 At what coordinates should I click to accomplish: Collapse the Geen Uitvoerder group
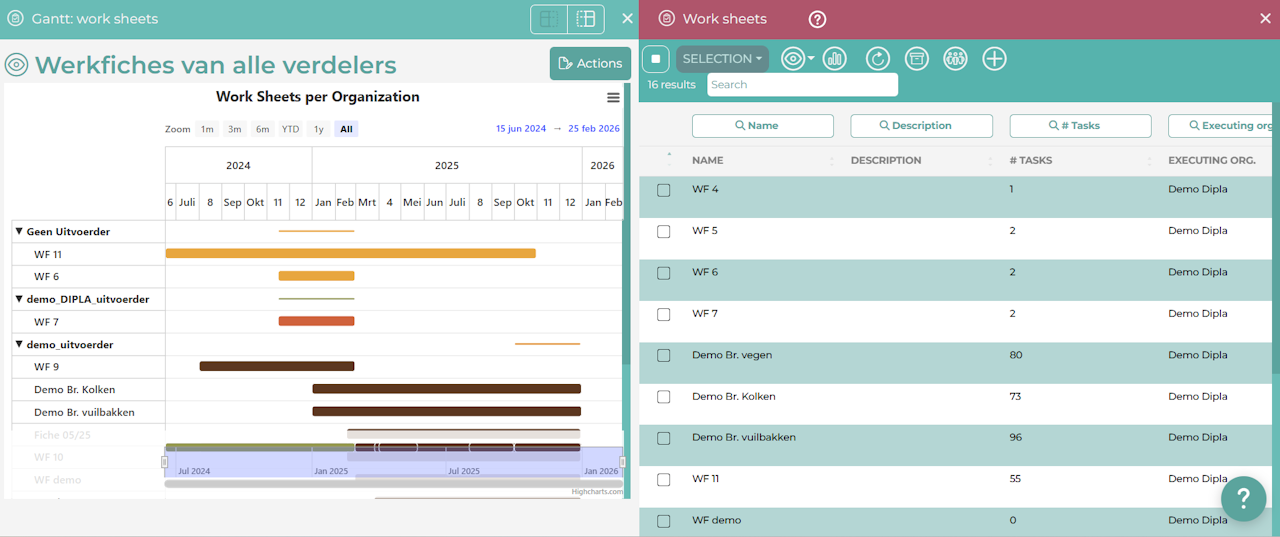click(x=19, y=232)
